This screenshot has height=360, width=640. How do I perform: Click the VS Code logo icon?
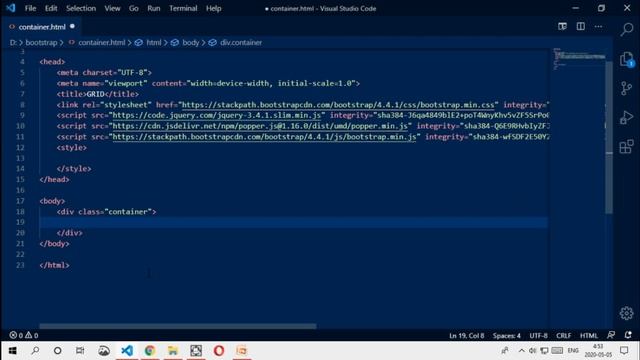pos(11,8)
